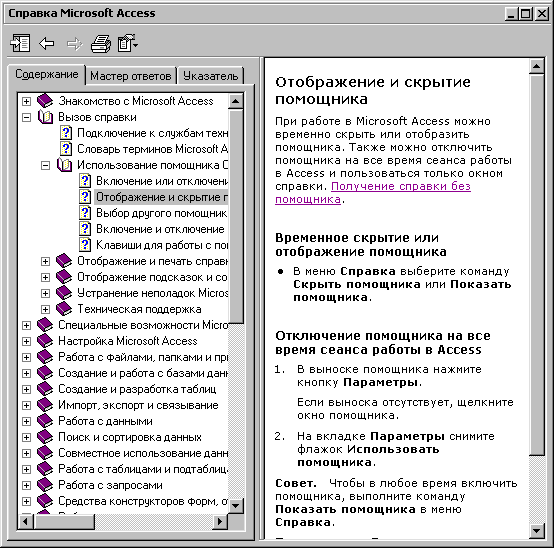Select the Выбор другого помощника topic
Screen dimensions: 554x548
click(161, 213)
